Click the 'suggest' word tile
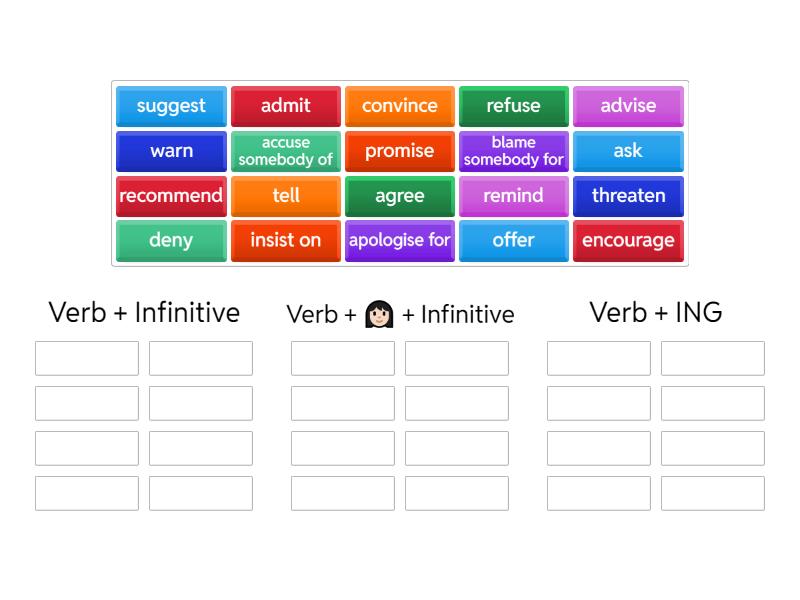Image resolution: width=800 pixels, height=600 pixels. tap(171, 106)
